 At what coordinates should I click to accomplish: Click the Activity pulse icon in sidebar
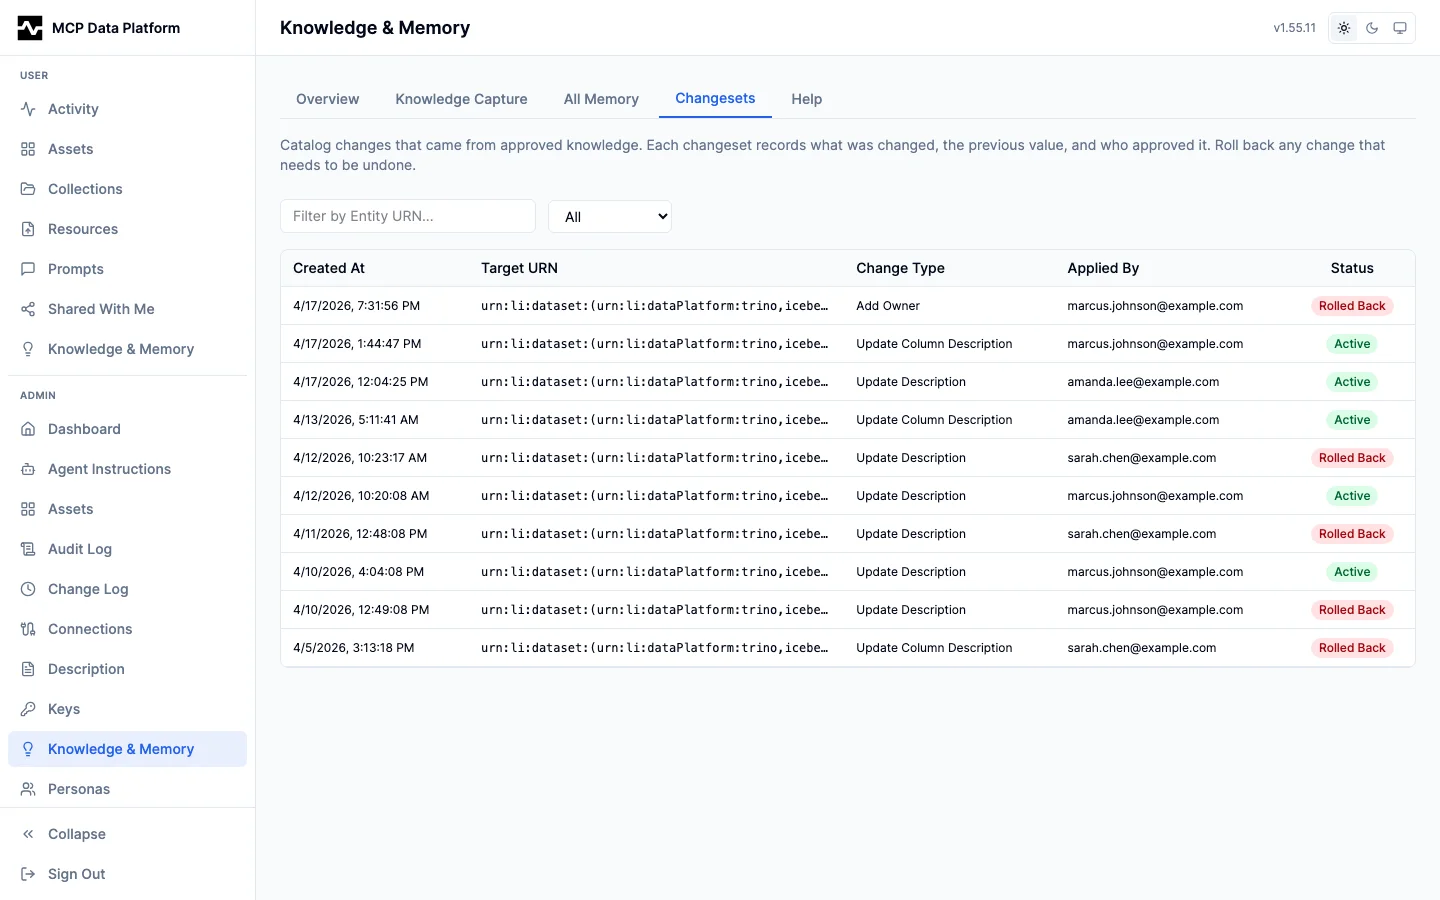point(28,109)
